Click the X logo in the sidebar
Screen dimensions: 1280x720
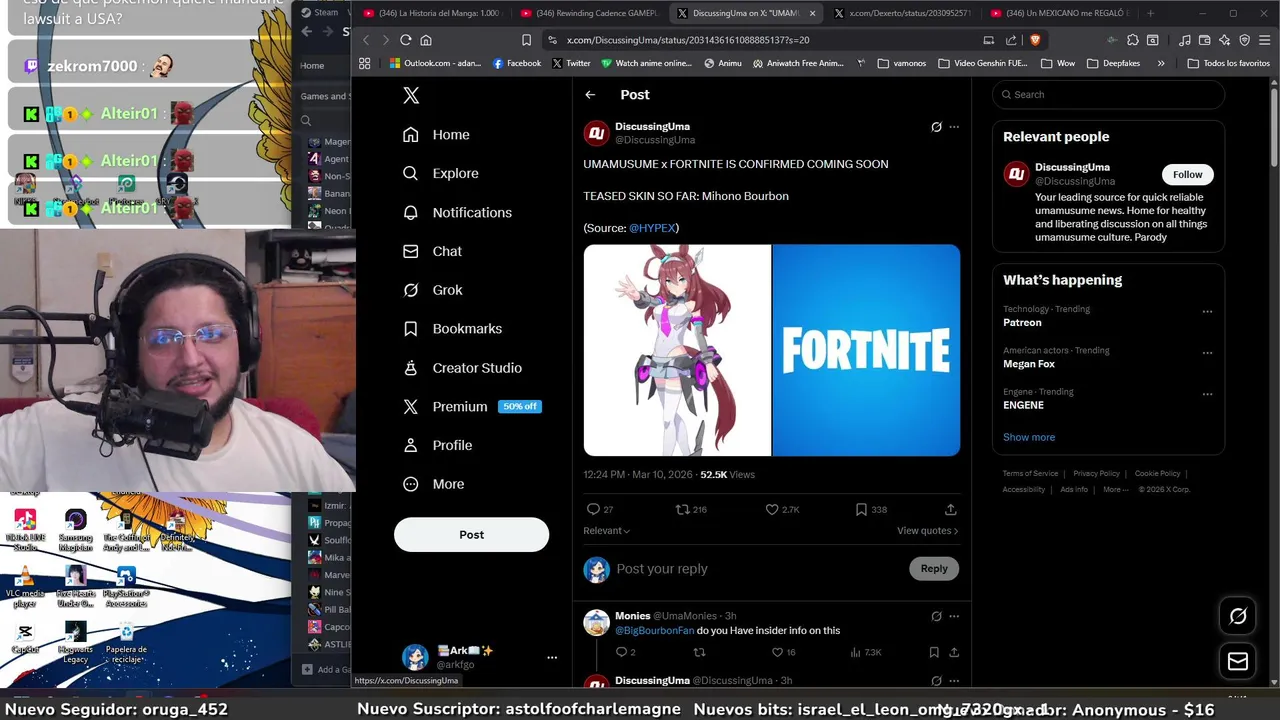pos(411,95)
